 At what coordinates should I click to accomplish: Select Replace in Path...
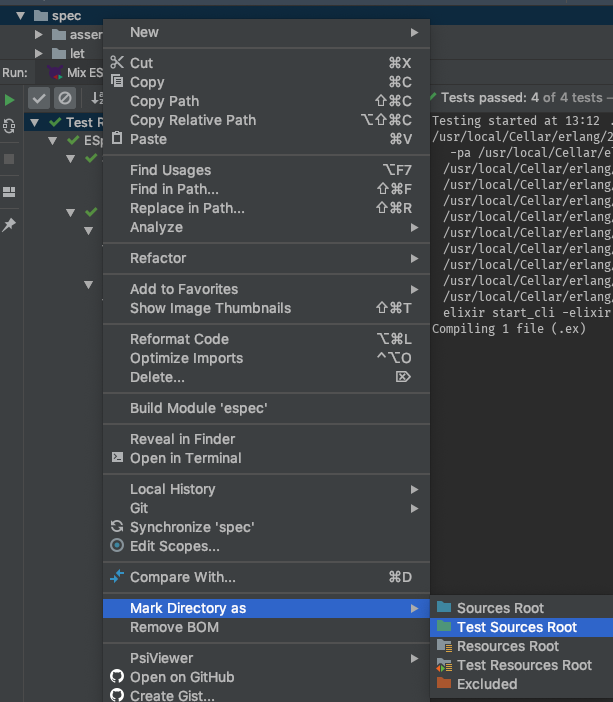(x=266, y=208)
